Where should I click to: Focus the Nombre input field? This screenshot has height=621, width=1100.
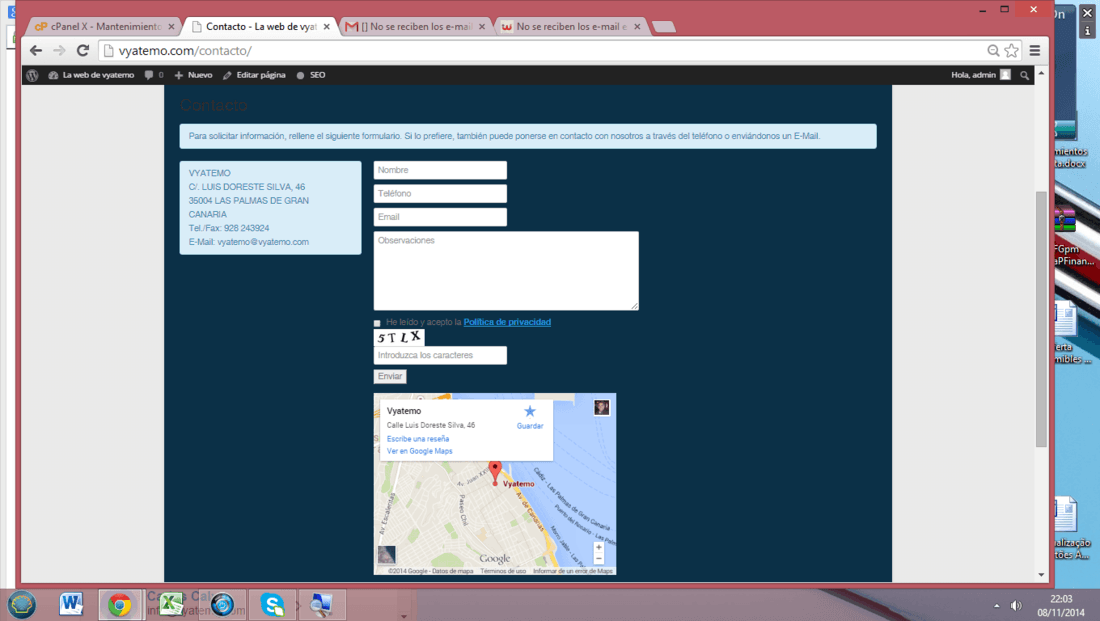pyautogui.click(x=440, y=170)
